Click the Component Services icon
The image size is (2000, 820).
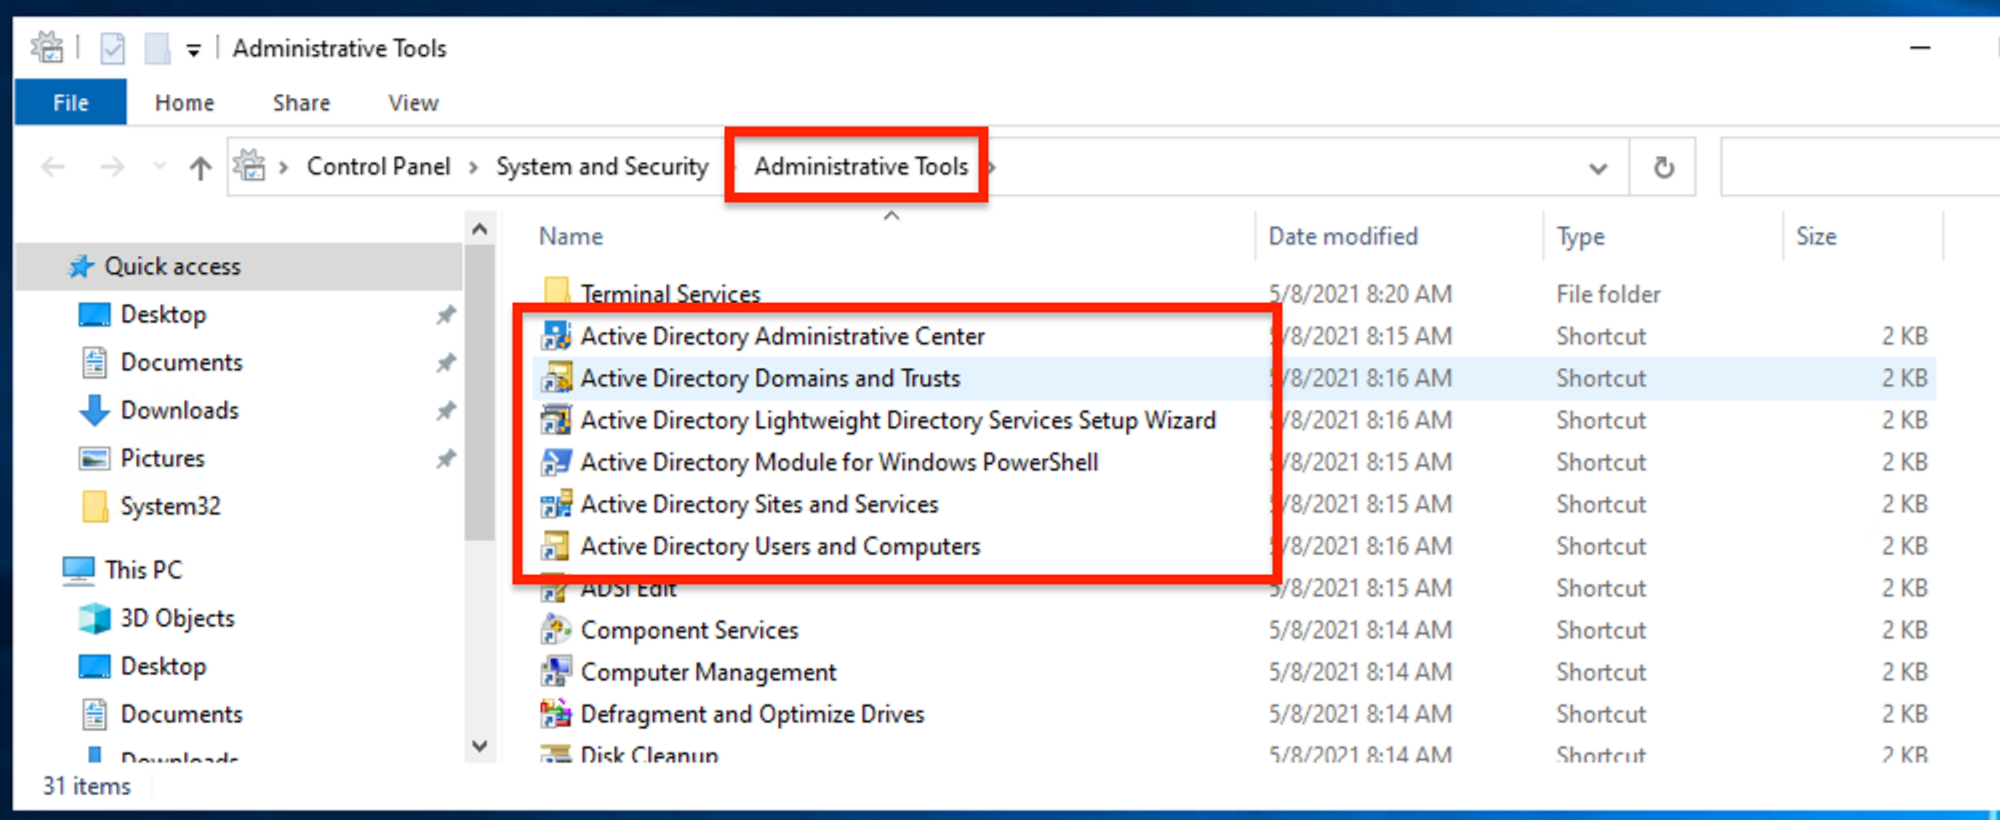point(556,630)
